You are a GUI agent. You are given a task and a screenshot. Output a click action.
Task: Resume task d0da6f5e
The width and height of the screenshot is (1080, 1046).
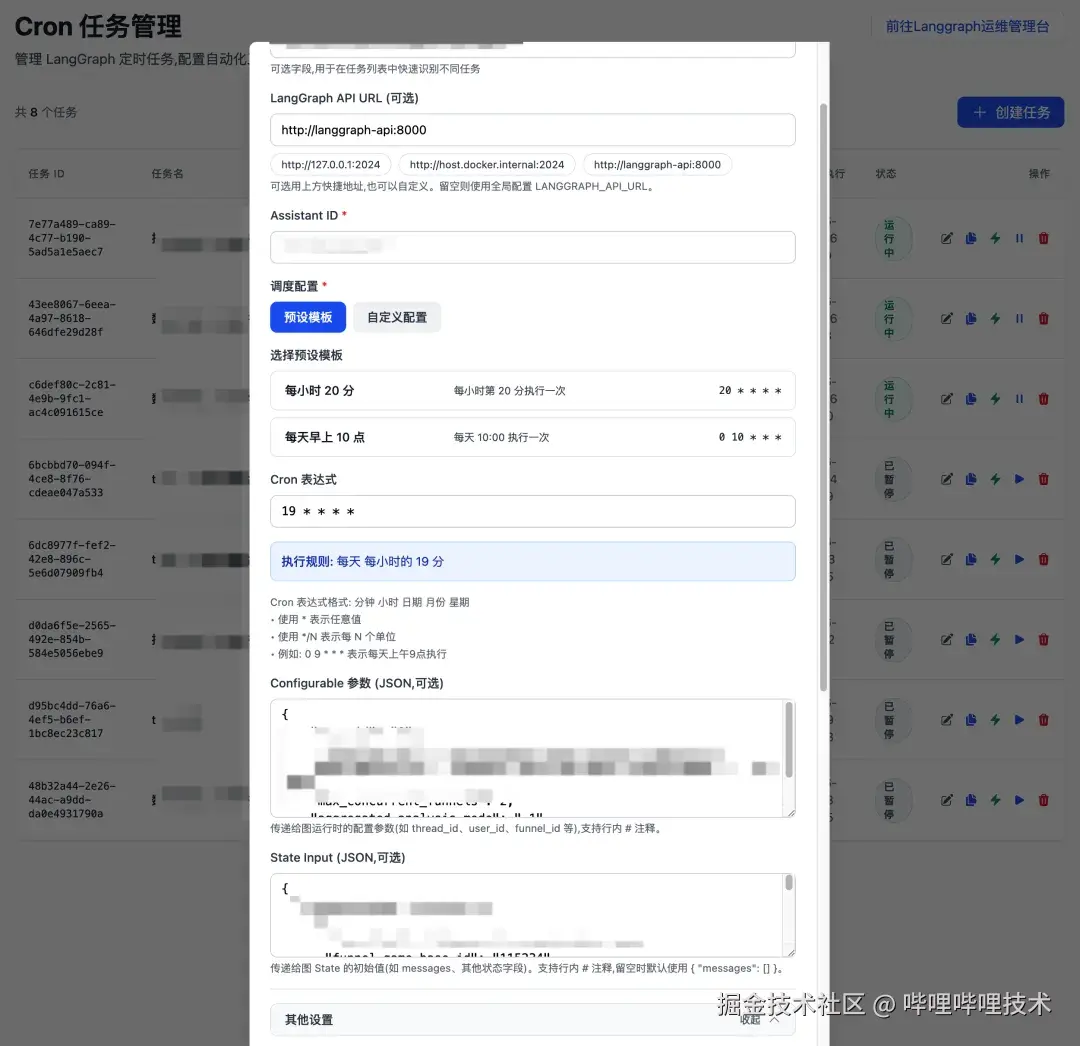pyautogui.click(x=1019, y=640)
